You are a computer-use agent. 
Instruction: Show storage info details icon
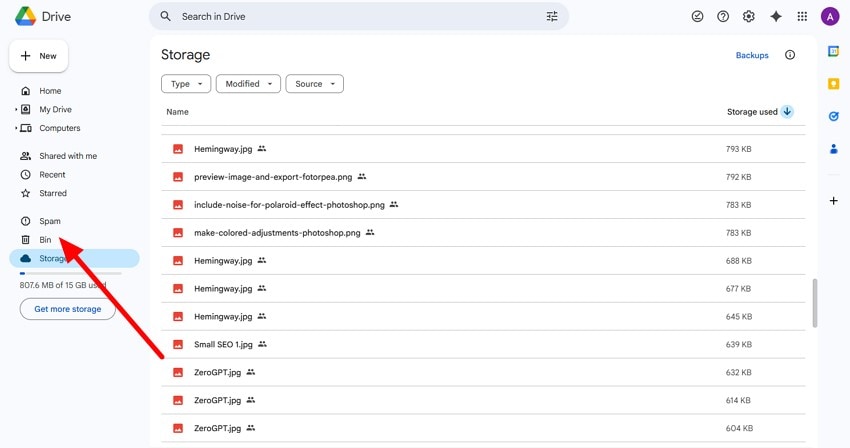[790, 55]
